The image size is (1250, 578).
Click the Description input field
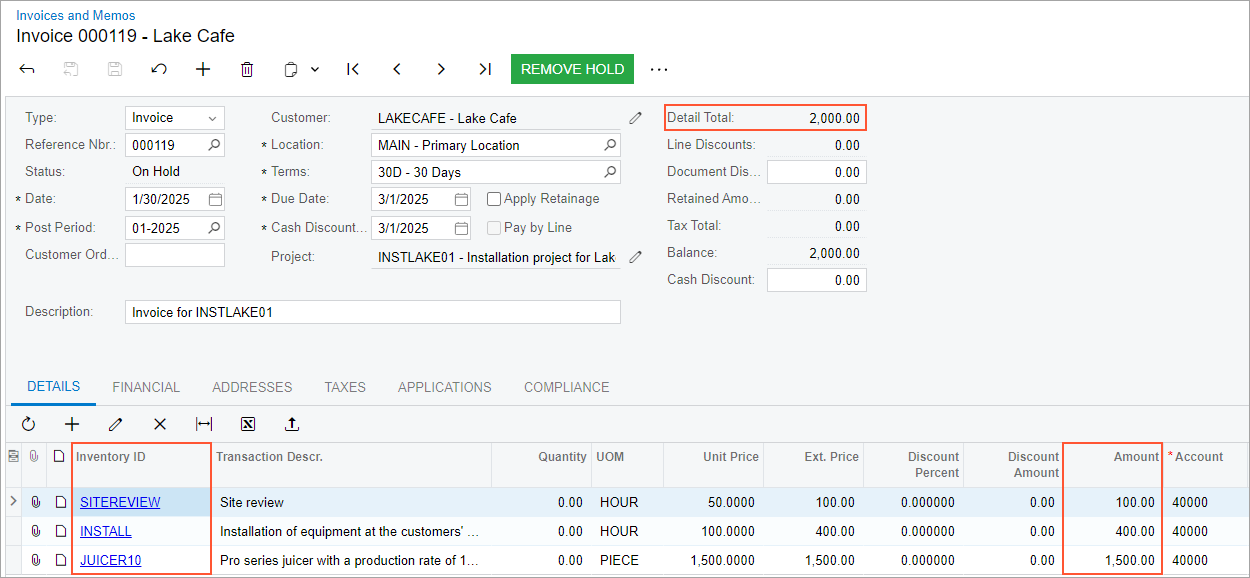tap(372, 312)
